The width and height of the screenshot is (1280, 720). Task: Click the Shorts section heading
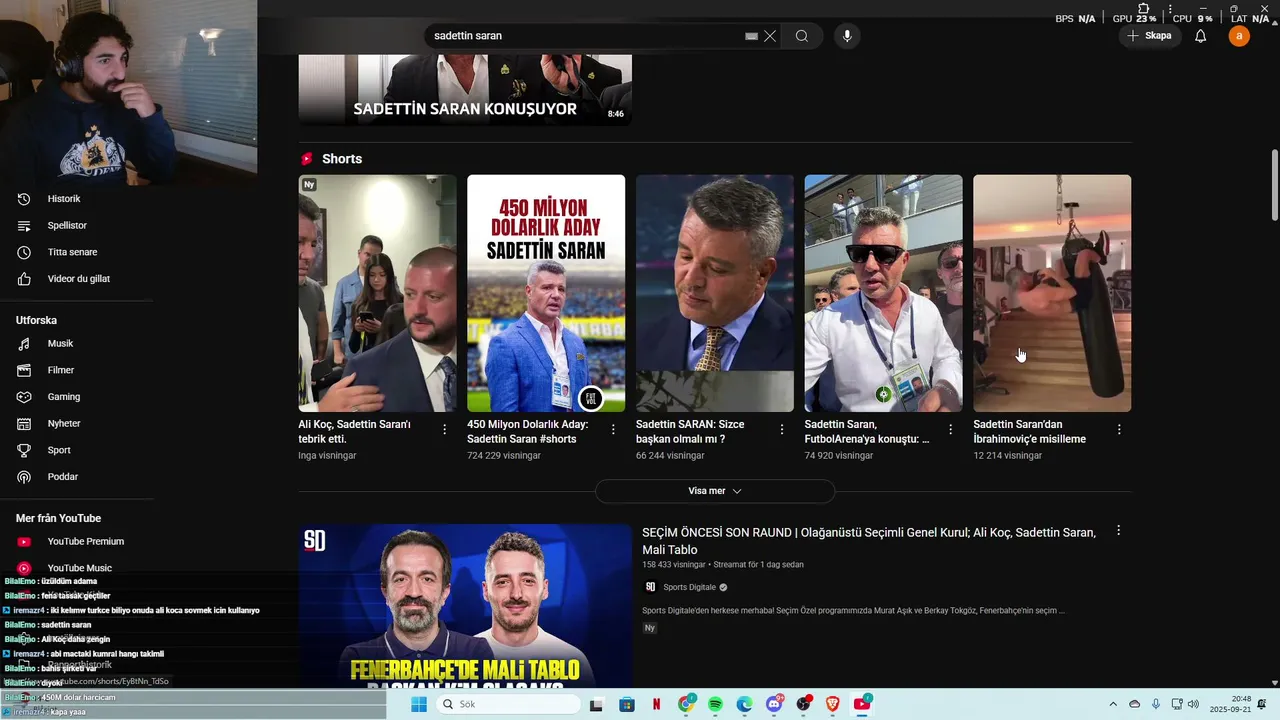pyautogui.click(x=342, y=159)
